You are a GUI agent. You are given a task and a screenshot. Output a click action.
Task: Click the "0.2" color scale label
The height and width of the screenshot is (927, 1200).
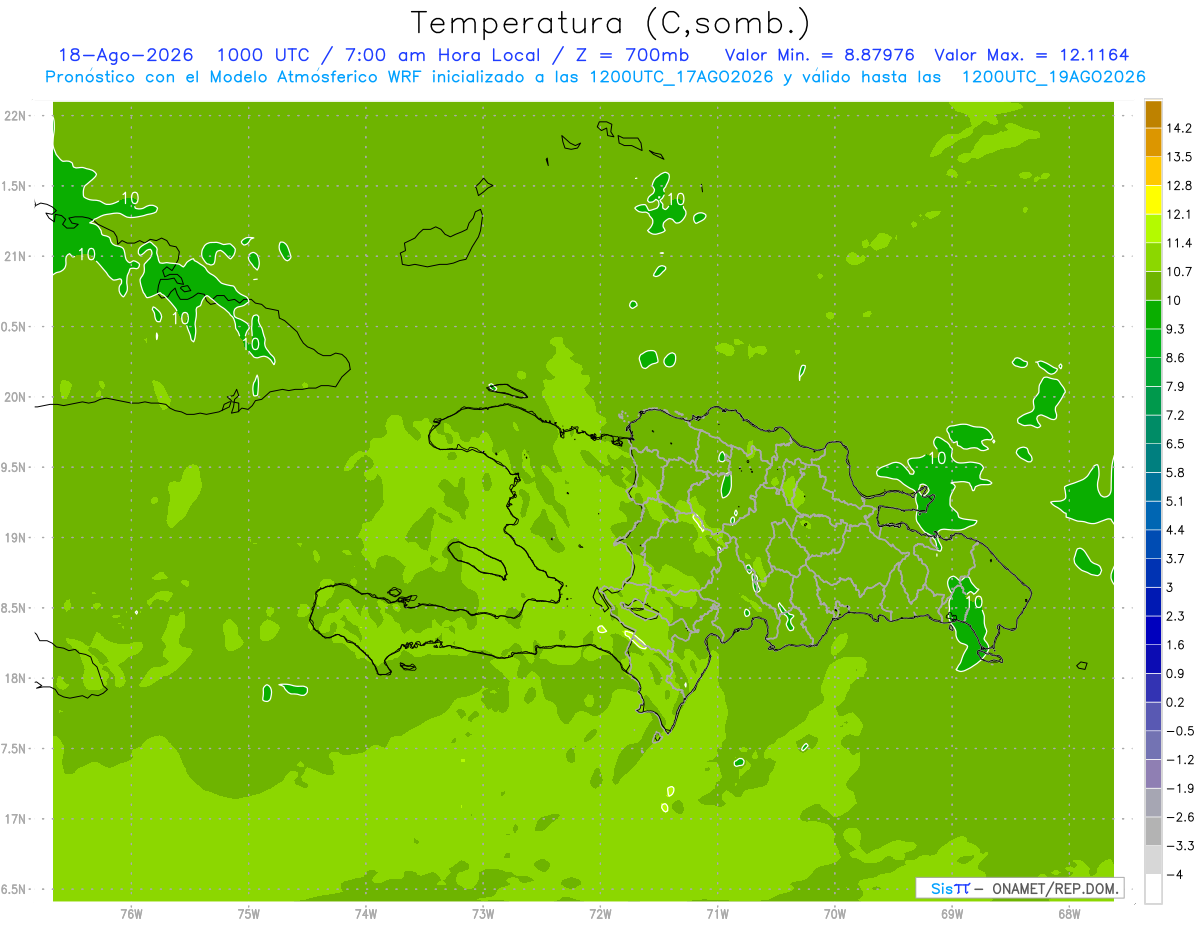coord(1176,703)
